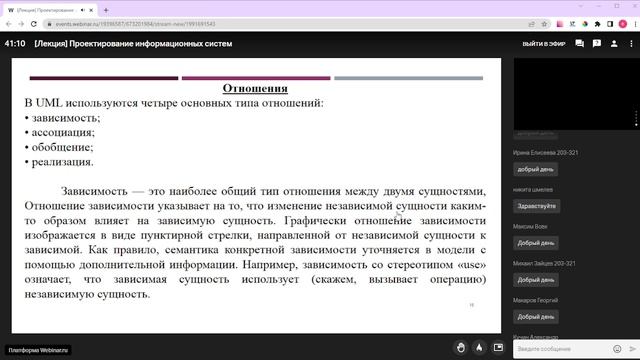Select the lecture browser tab
Screen dimensions: 640x360
pos(46,10)
